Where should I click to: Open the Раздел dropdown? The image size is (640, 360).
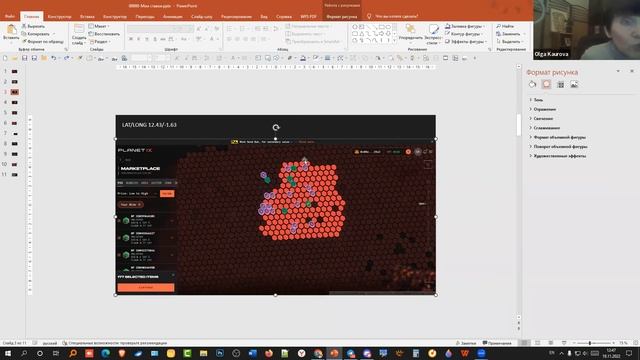pyautogui.click(x=99, y=42)
